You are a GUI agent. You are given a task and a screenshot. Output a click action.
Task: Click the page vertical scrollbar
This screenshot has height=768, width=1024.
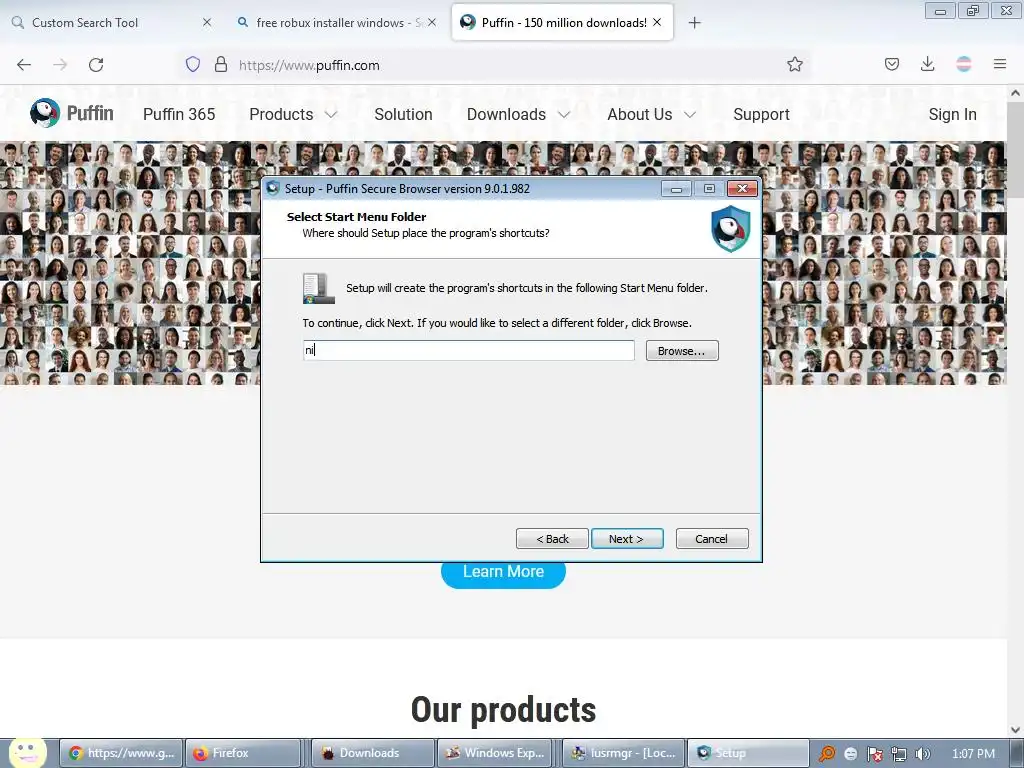point(1015,150)
